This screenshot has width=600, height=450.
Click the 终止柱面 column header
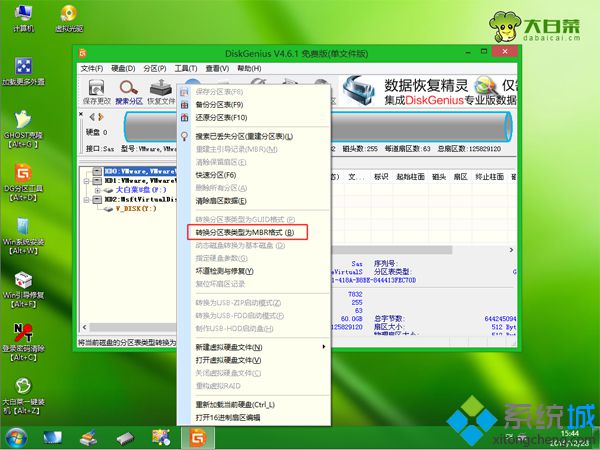click(489, 176)
